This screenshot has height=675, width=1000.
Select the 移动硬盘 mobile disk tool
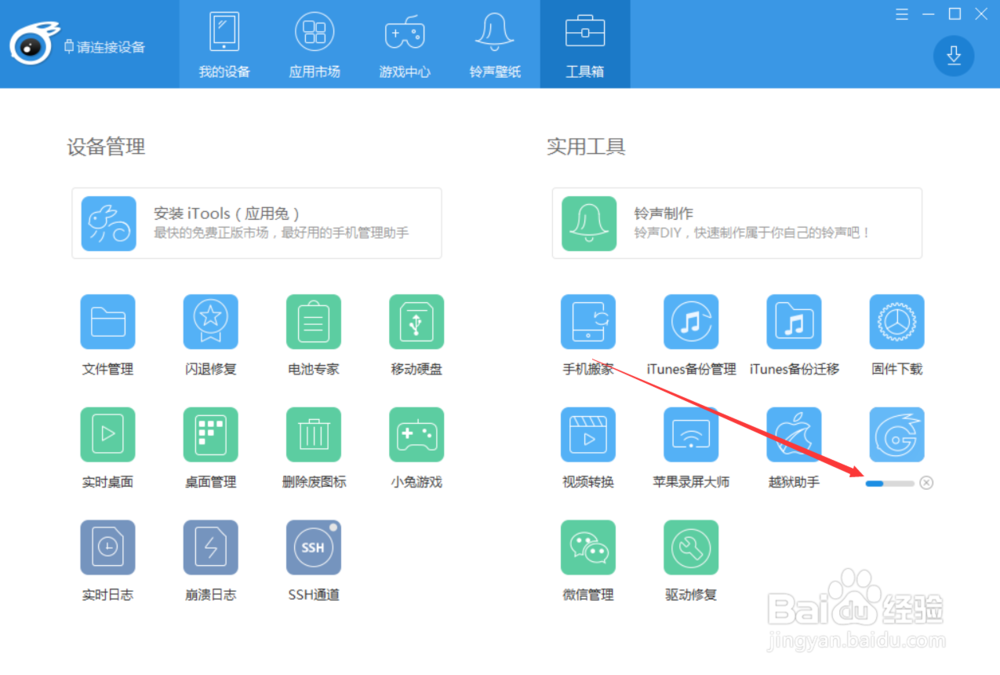[x=416, y=321]
